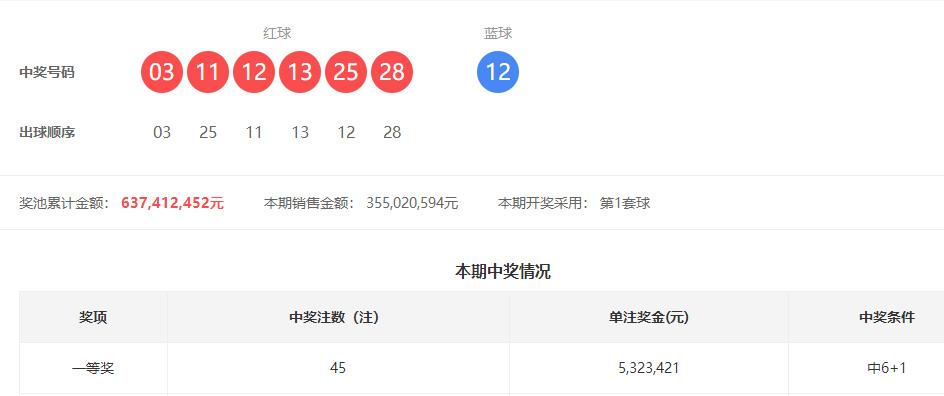Click the 出球顺序 label
944x396 pixels.
click(x=47, y=132)
